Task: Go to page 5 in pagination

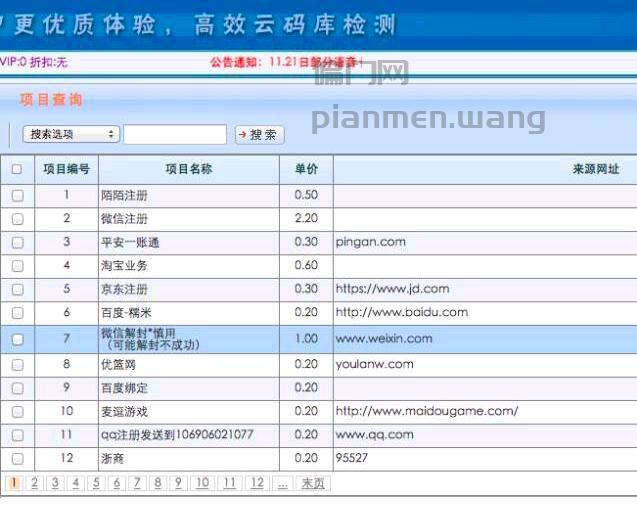Action: pyautogui.click(x=96, y=483)
